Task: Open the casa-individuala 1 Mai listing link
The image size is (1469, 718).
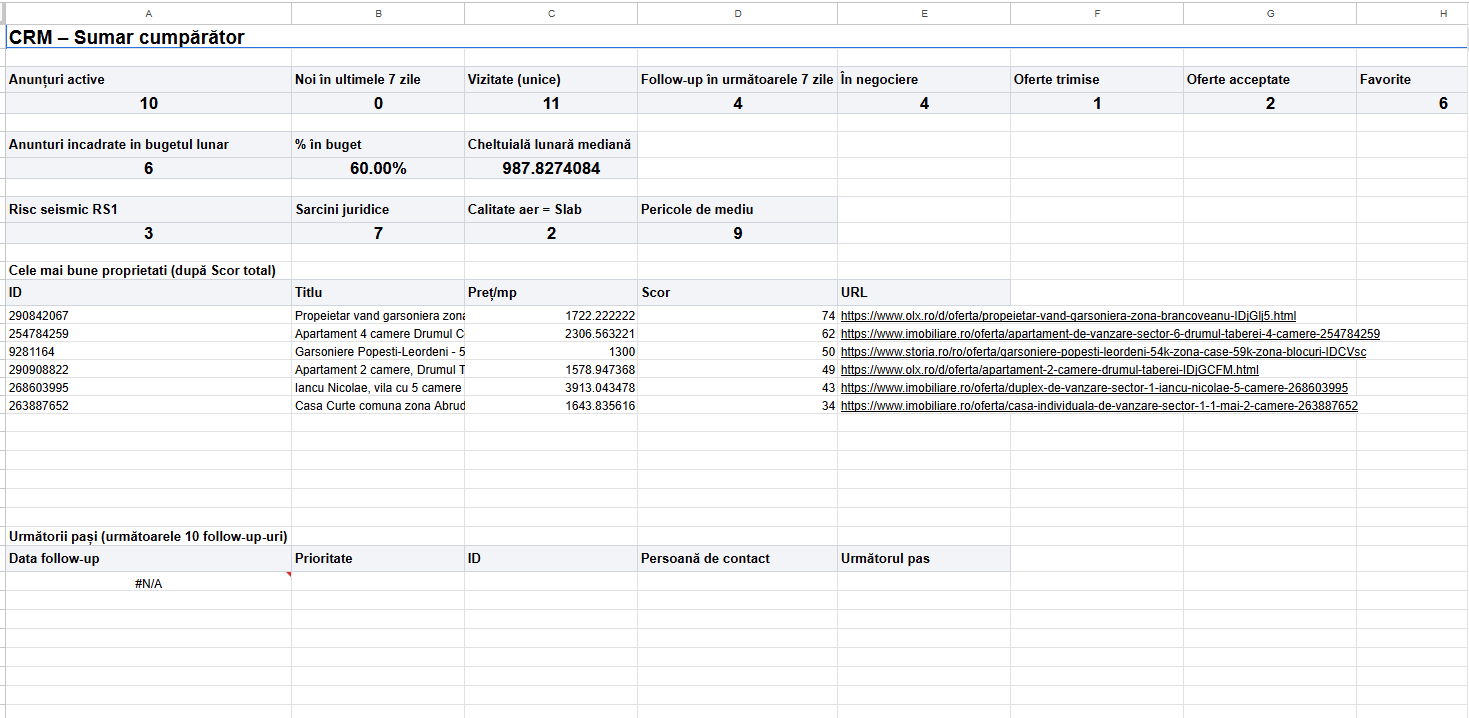Action: click(x=1099, y=406)
